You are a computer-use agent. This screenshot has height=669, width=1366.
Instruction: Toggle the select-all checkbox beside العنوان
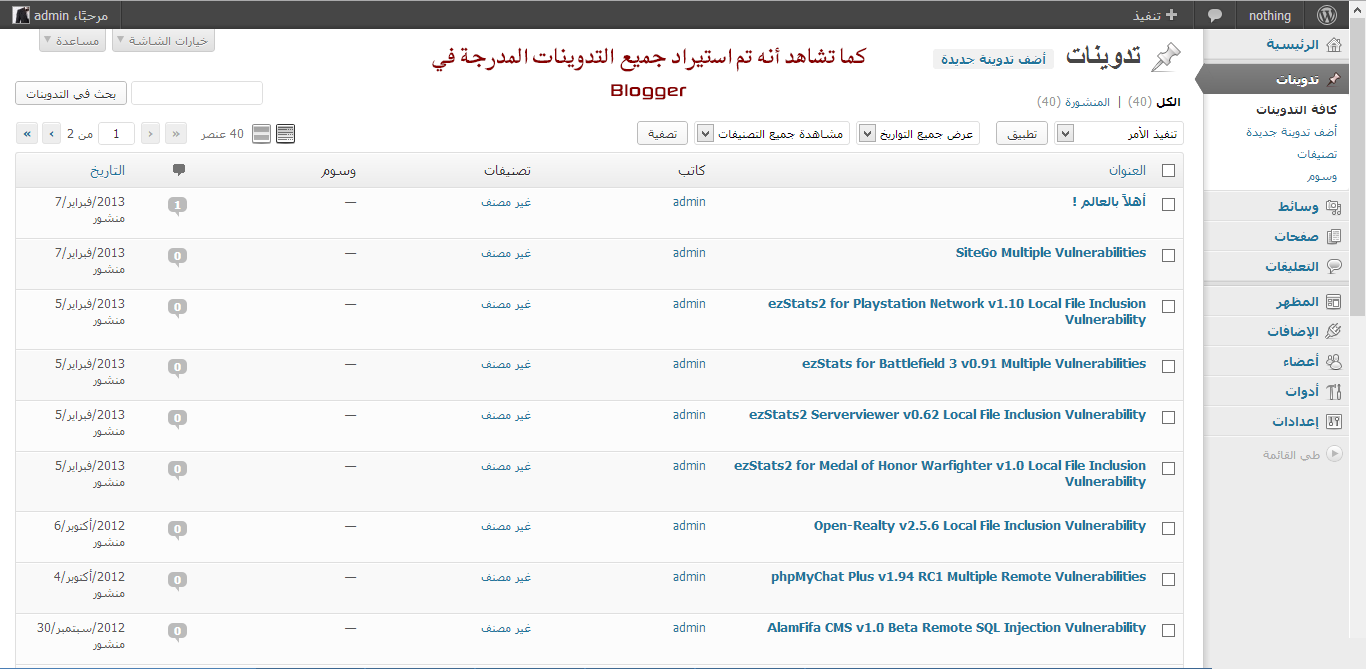pos(1168,171)
